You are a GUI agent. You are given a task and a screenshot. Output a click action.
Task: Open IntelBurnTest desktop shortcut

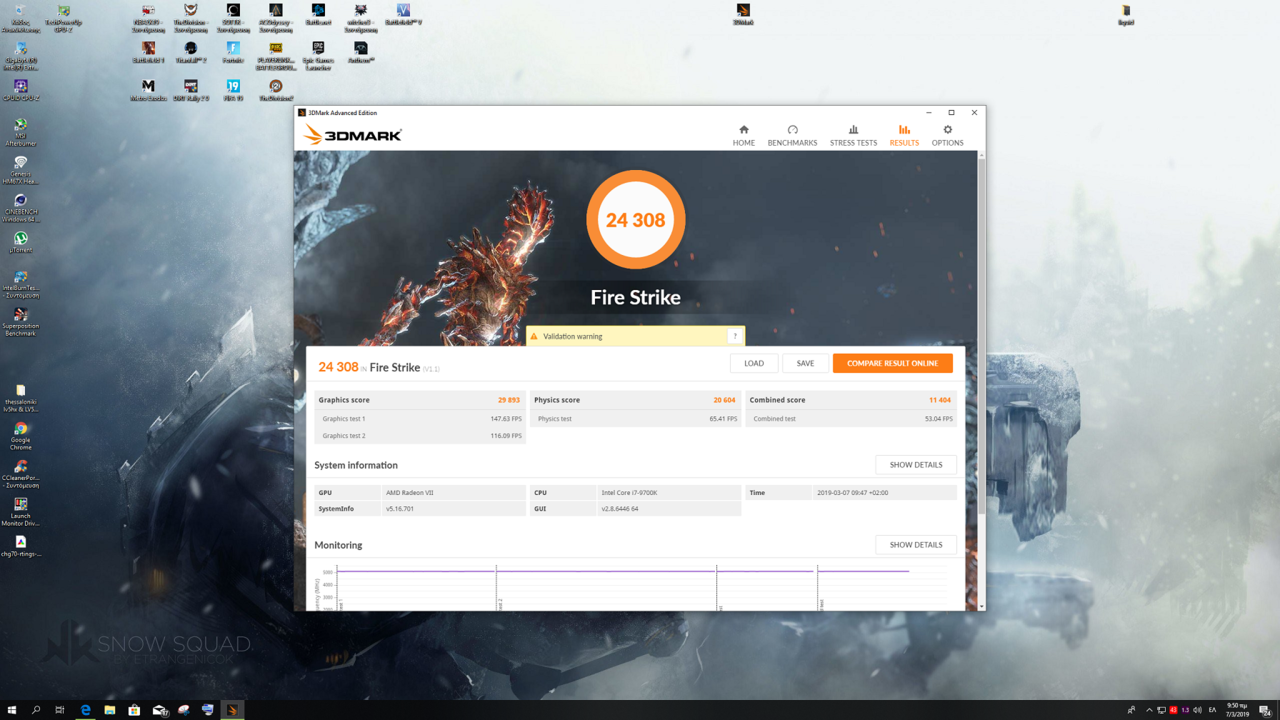point(20,285)
